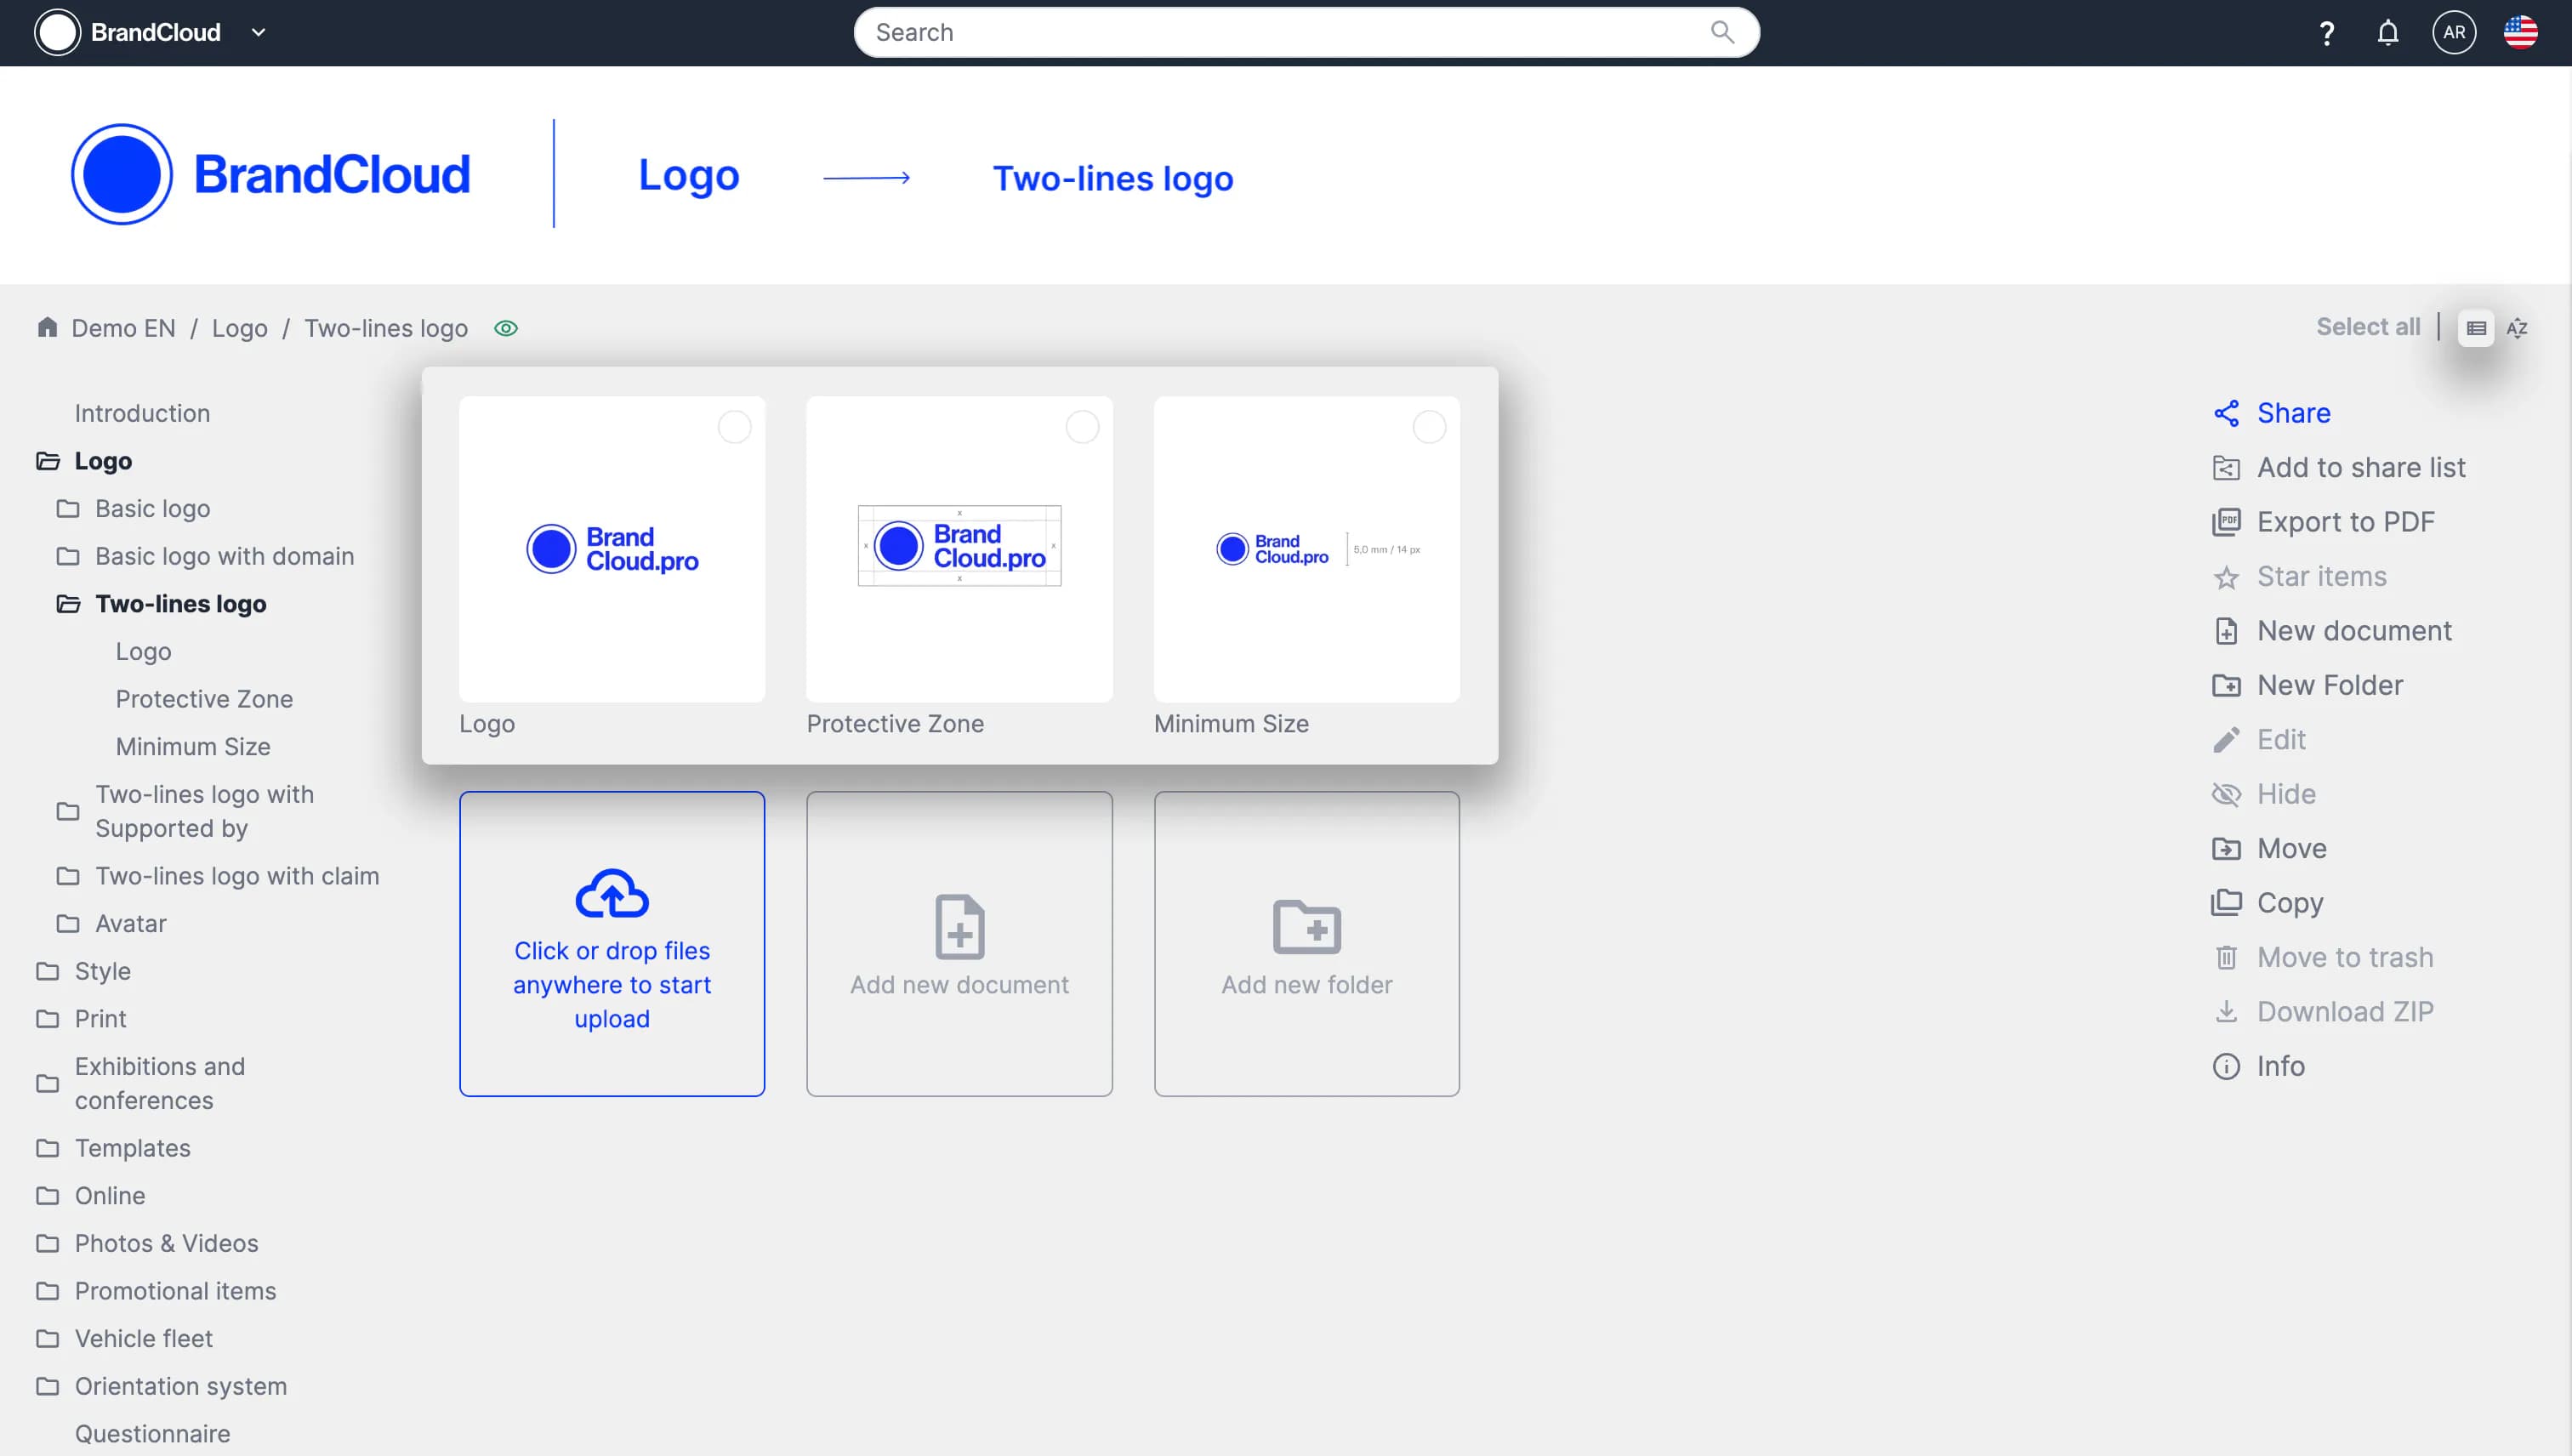Click Share in the actions menu
2572x1456 pixels.
click(x=2292, y=413)
